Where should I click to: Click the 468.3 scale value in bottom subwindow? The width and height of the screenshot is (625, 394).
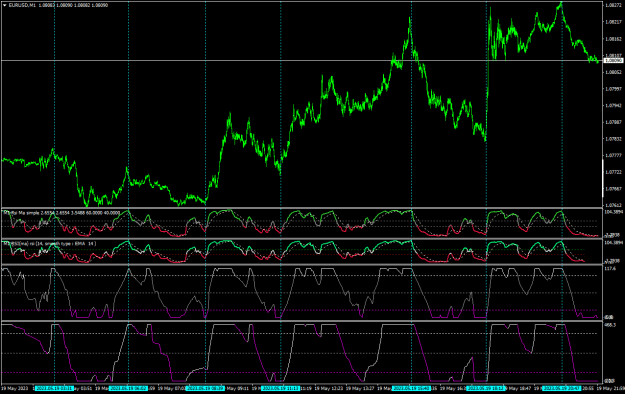(x=610, y=325)
